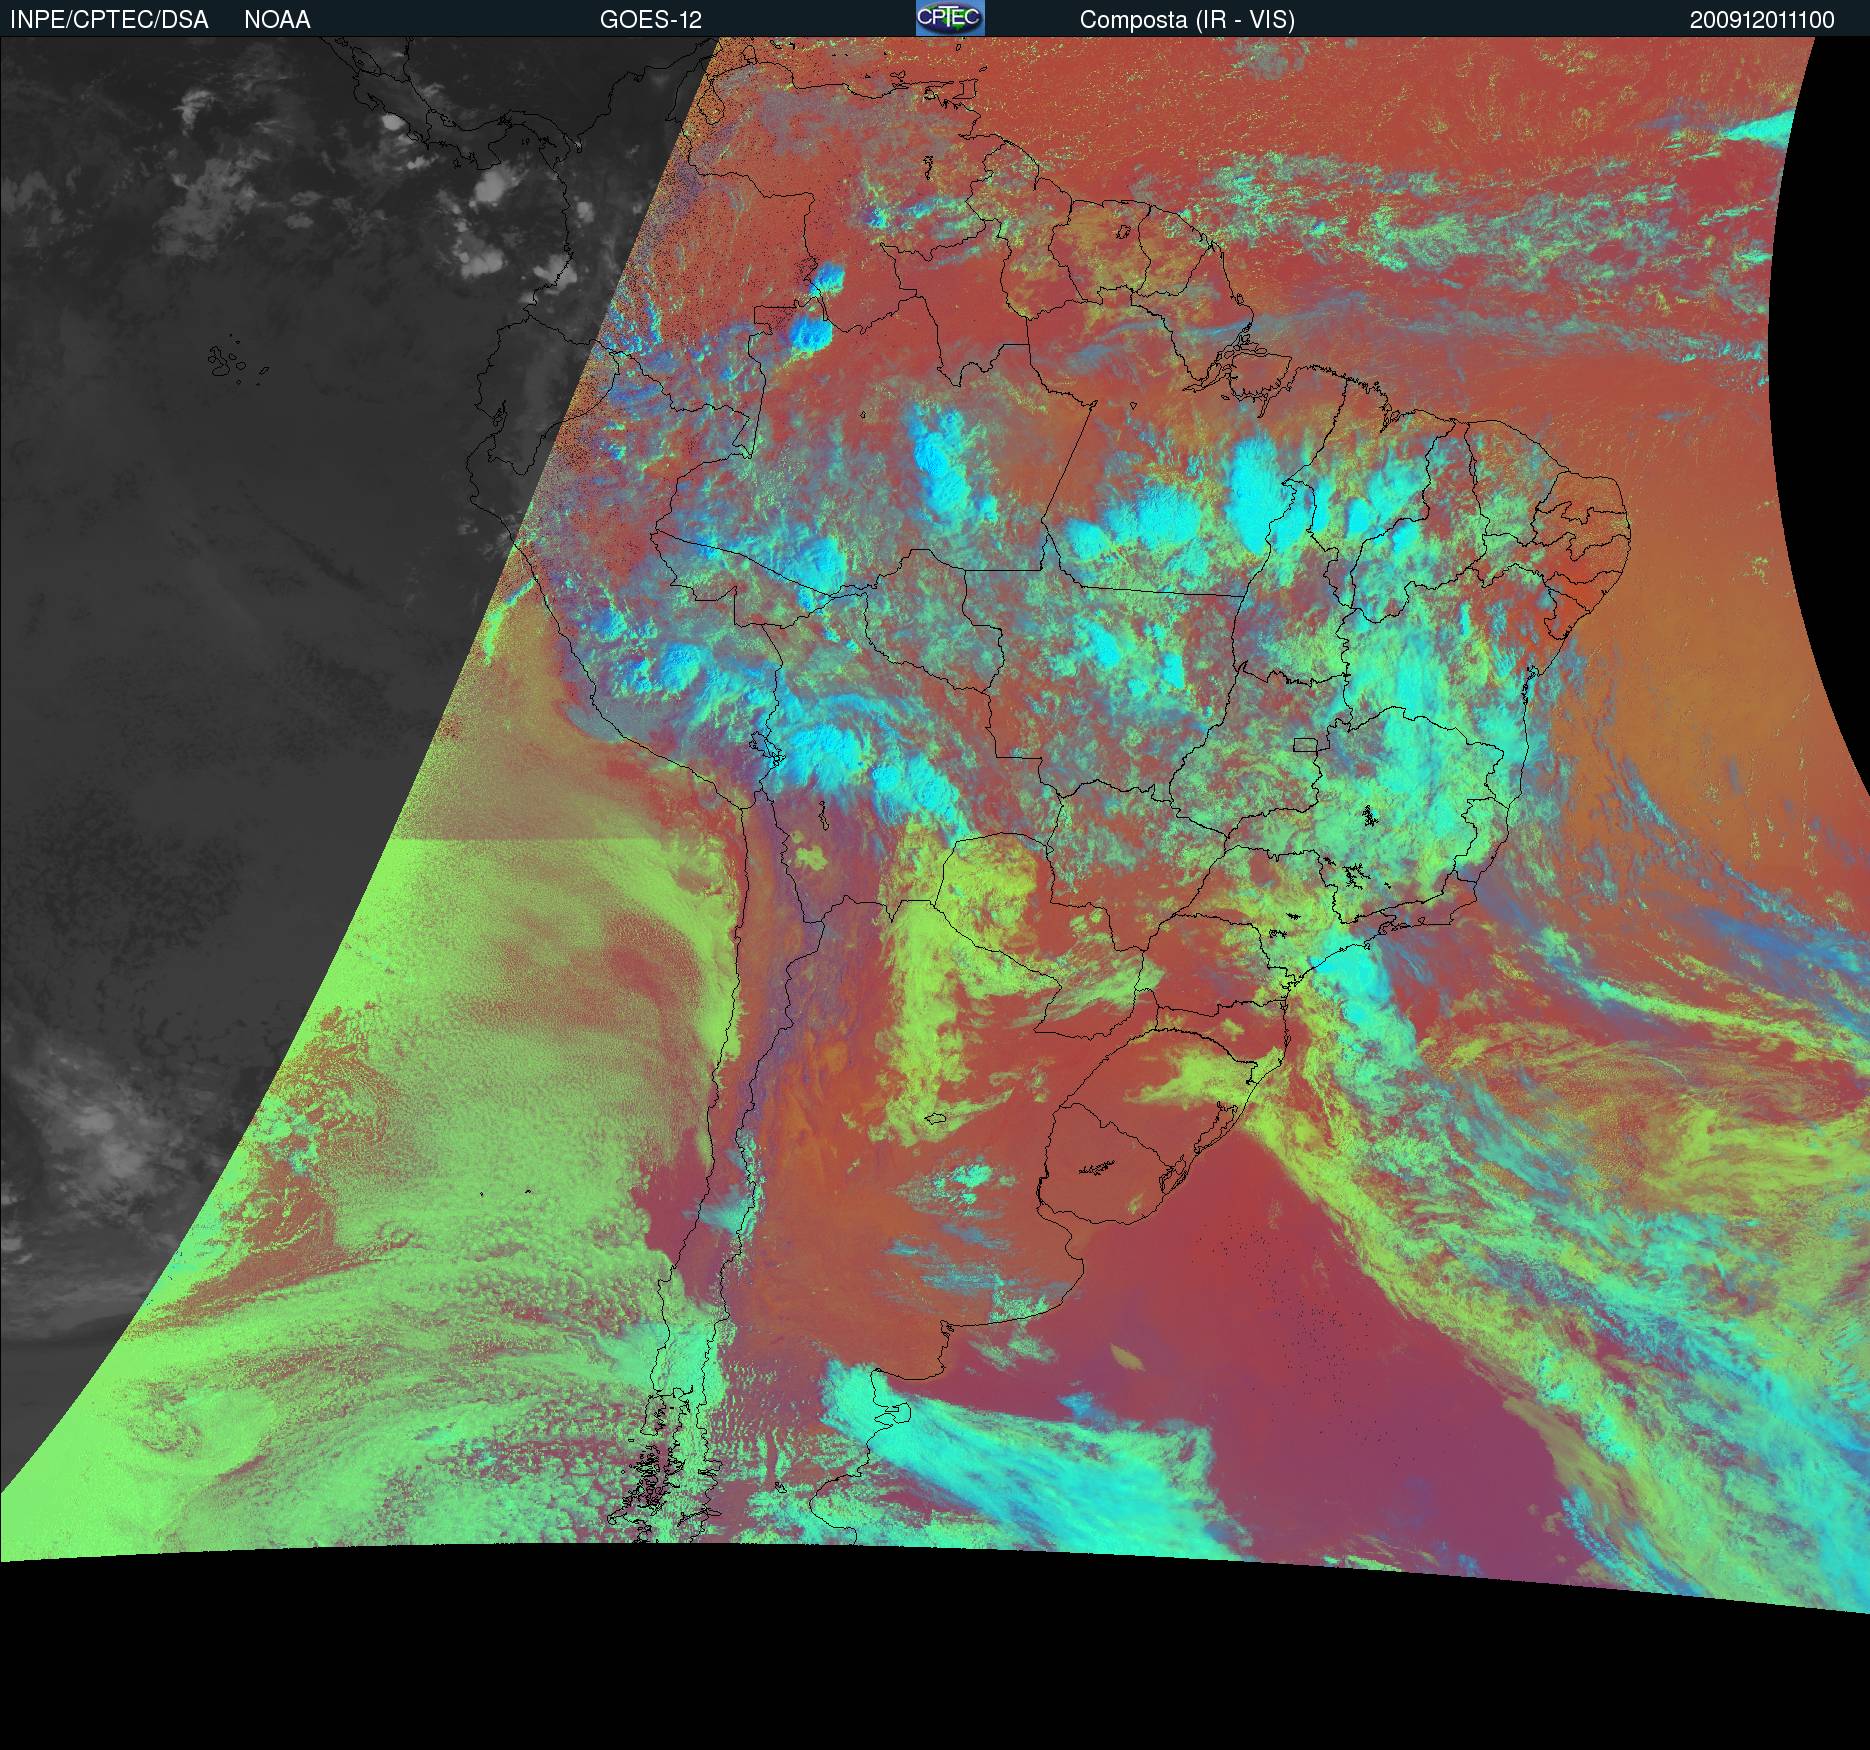Select the Composta (IR - VIS) title

1187,20
